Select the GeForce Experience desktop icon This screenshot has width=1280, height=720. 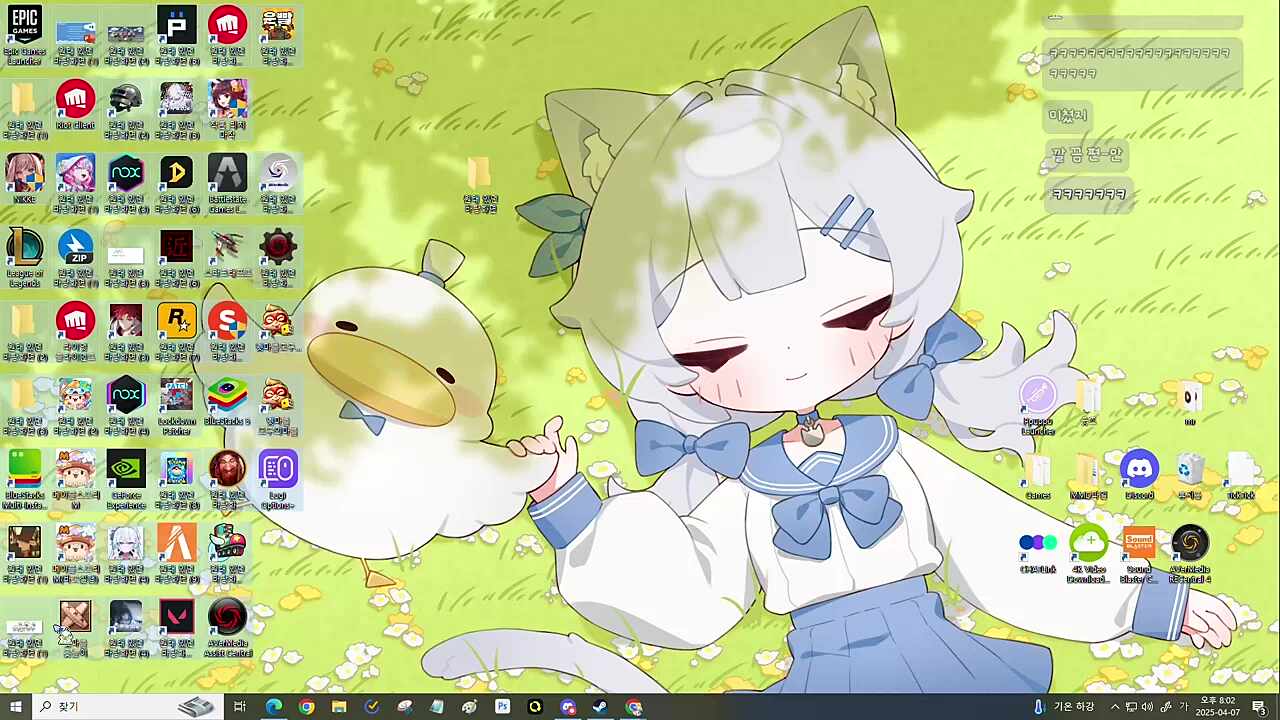pos(126,480)
